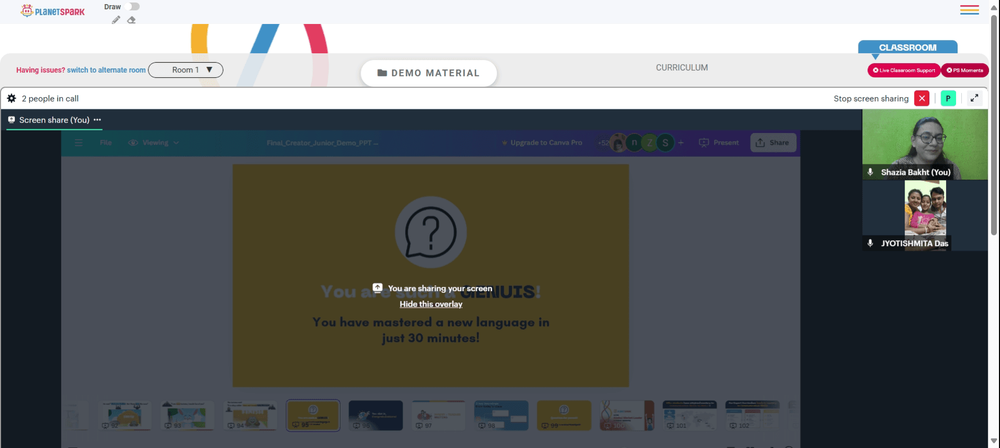The width and height of the screenshot is (1000, 448).
Task: Select the pencil drawing tool
Action: pyautogui.click(x=115, y=20)
